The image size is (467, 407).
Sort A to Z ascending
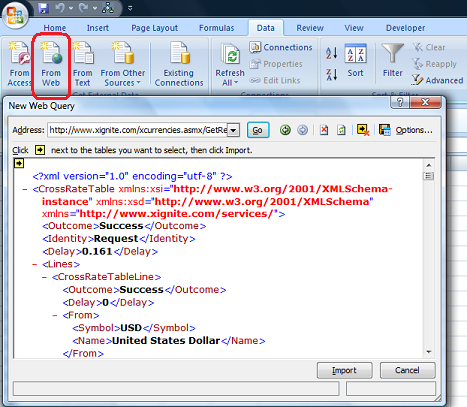(x=332, y=53)
